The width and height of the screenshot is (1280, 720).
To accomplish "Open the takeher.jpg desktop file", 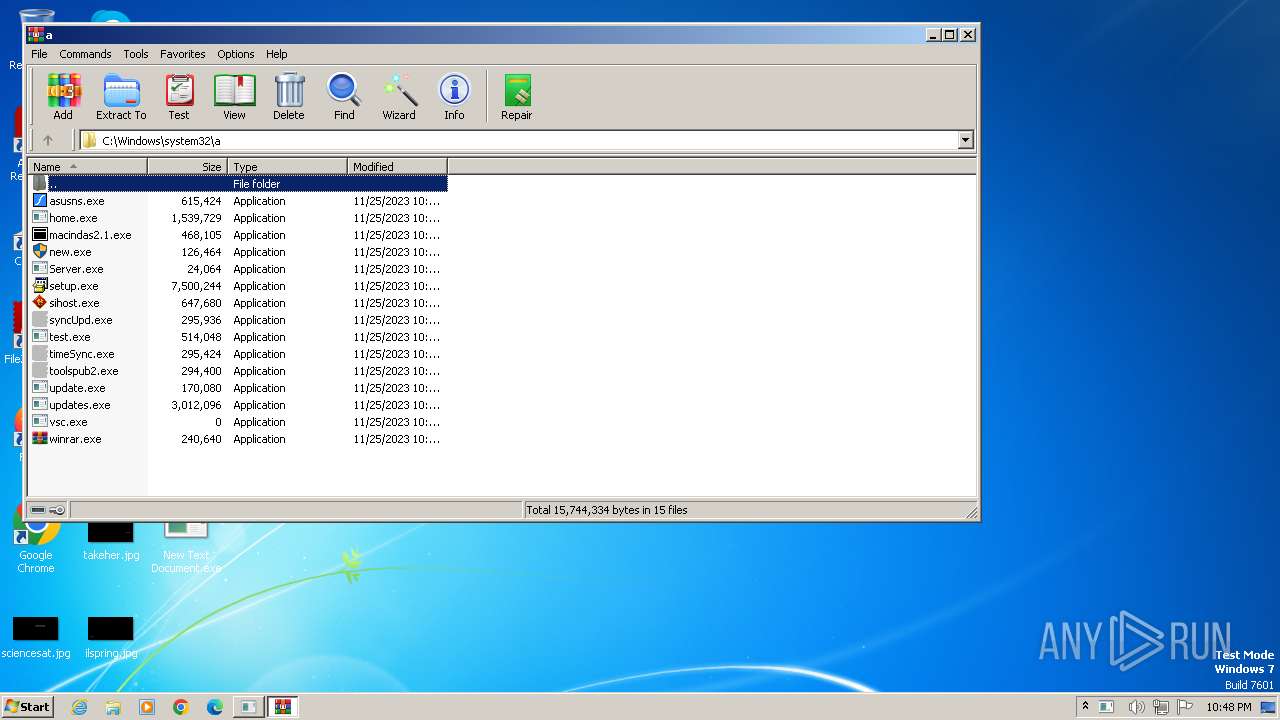I will [x=111, y=540].
